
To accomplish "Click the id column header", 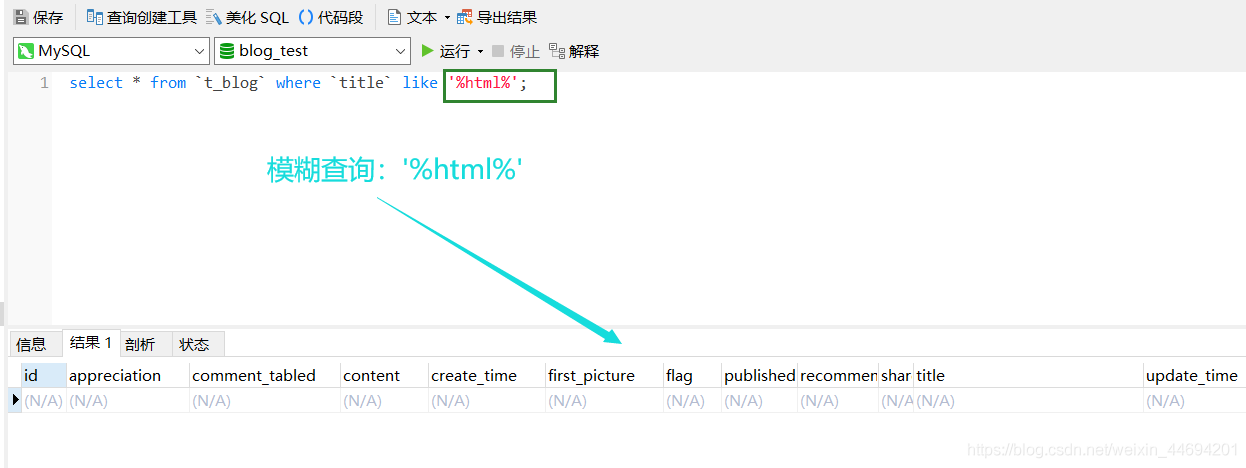I will click(x=44, y=375).
